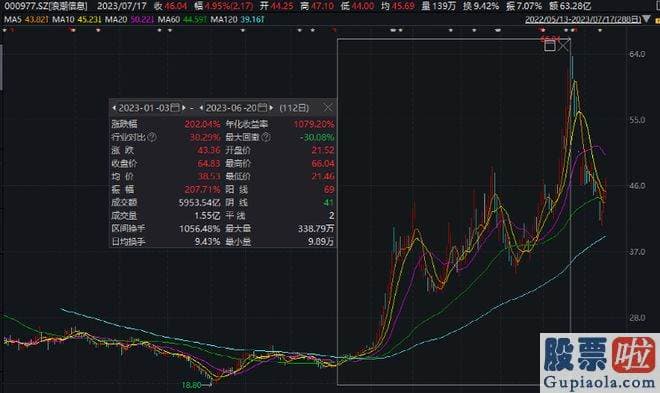Click the quote date 2023/07/17
The image size is (660, 393).
click(x=122, y=6)
